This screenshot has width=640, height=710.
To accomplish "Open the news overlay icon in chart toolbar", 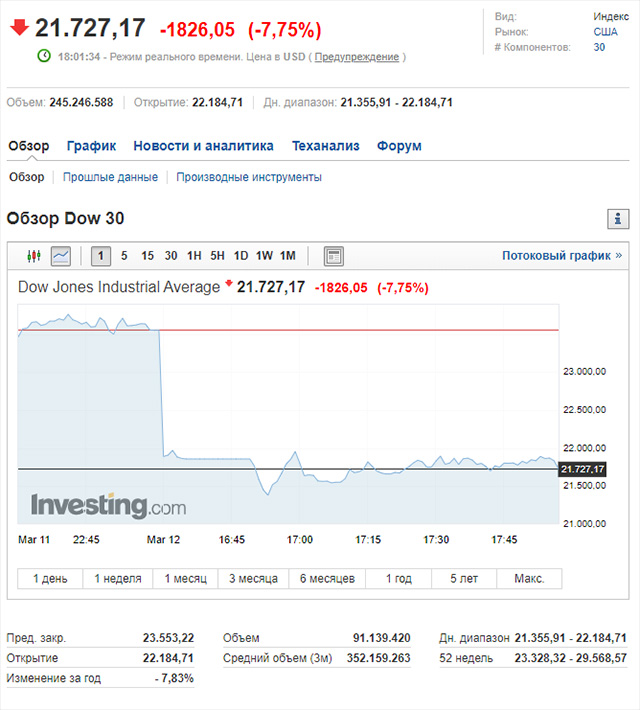I will point(334,256).
